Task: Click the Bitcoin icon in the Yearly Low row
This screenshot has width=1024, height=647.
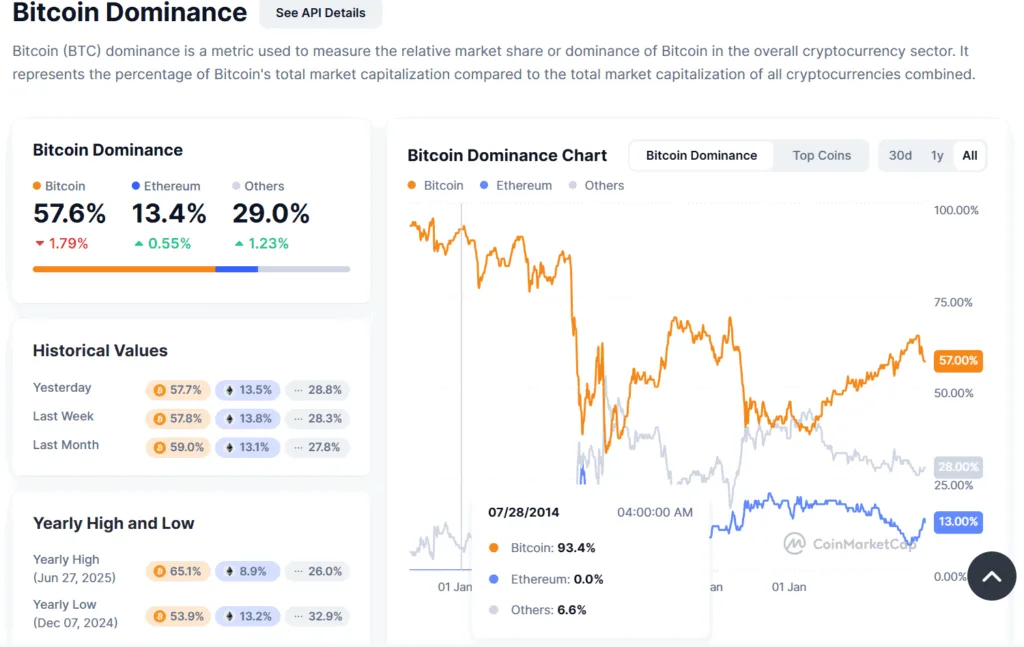Action: (161, 616)
